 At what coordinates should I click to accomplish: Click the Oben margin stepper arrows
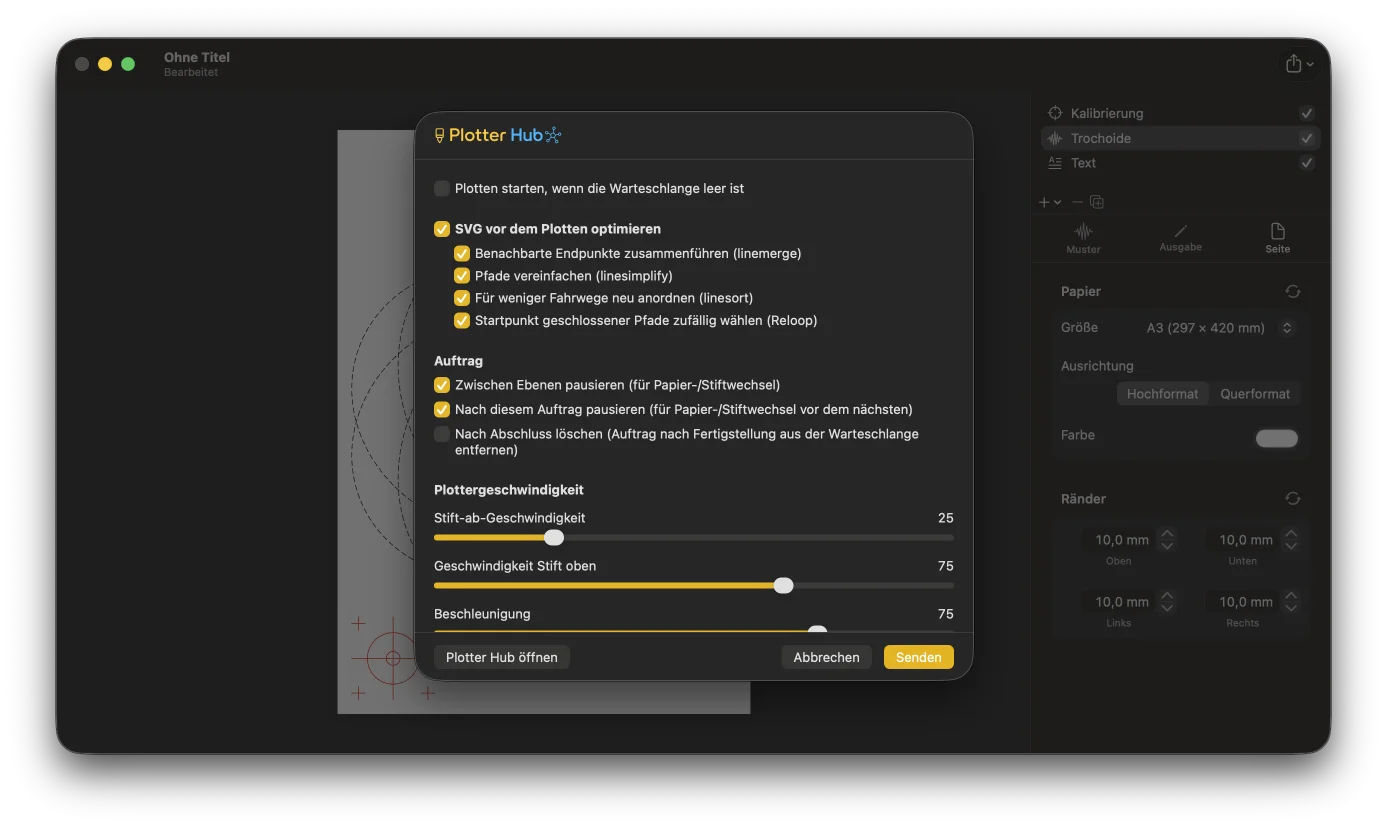point(1167,540)
